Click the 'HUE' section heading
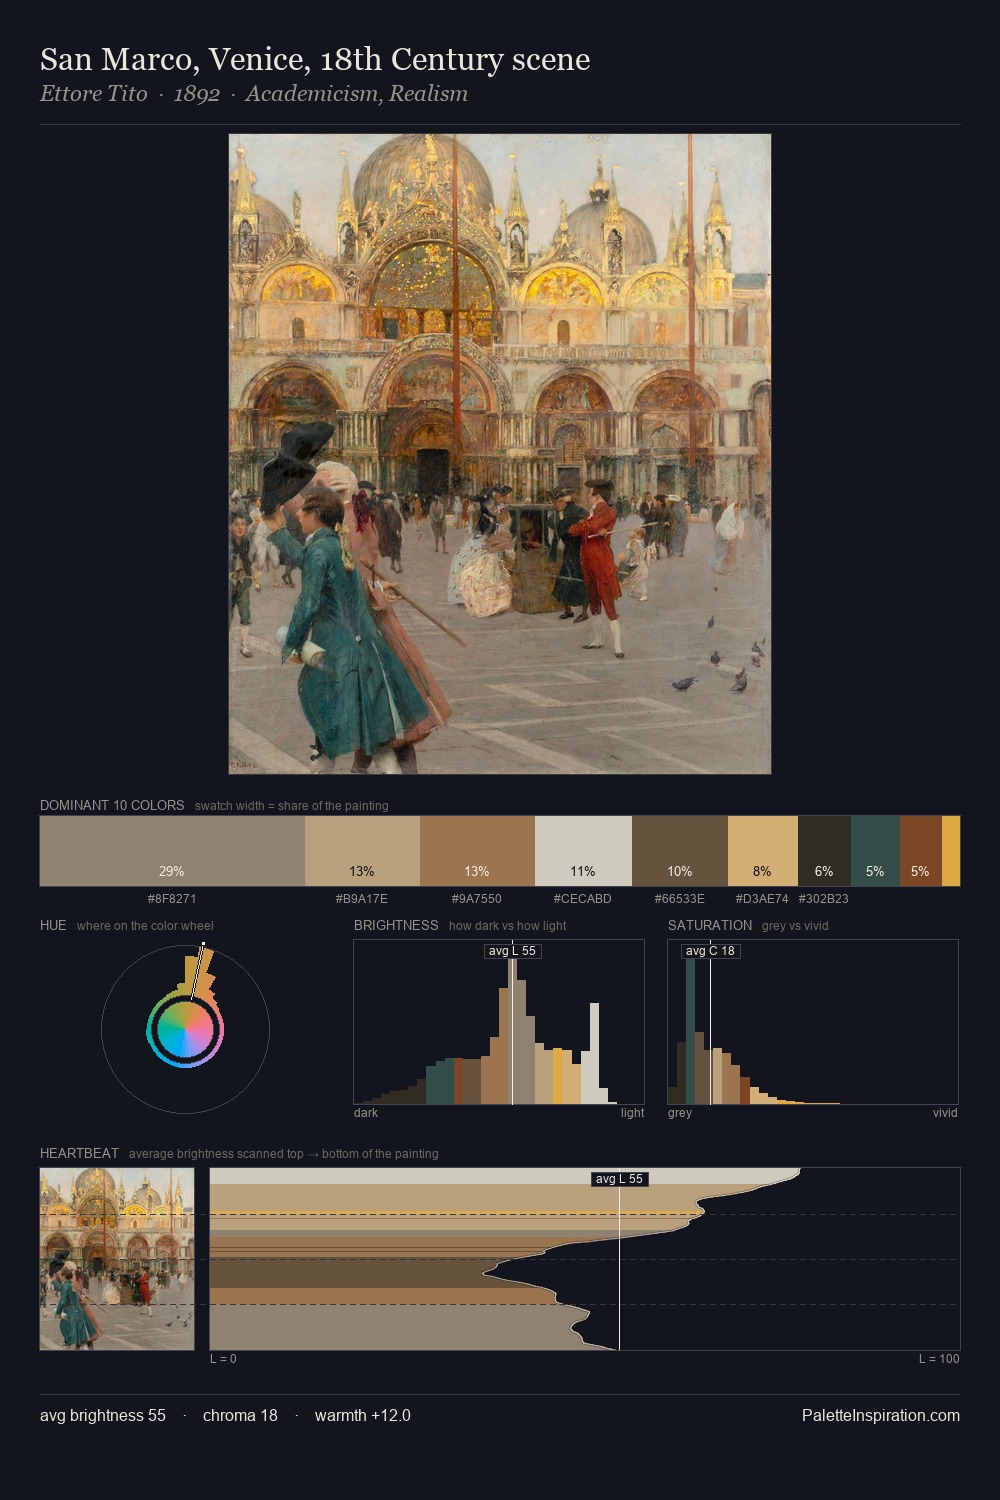 53,925
